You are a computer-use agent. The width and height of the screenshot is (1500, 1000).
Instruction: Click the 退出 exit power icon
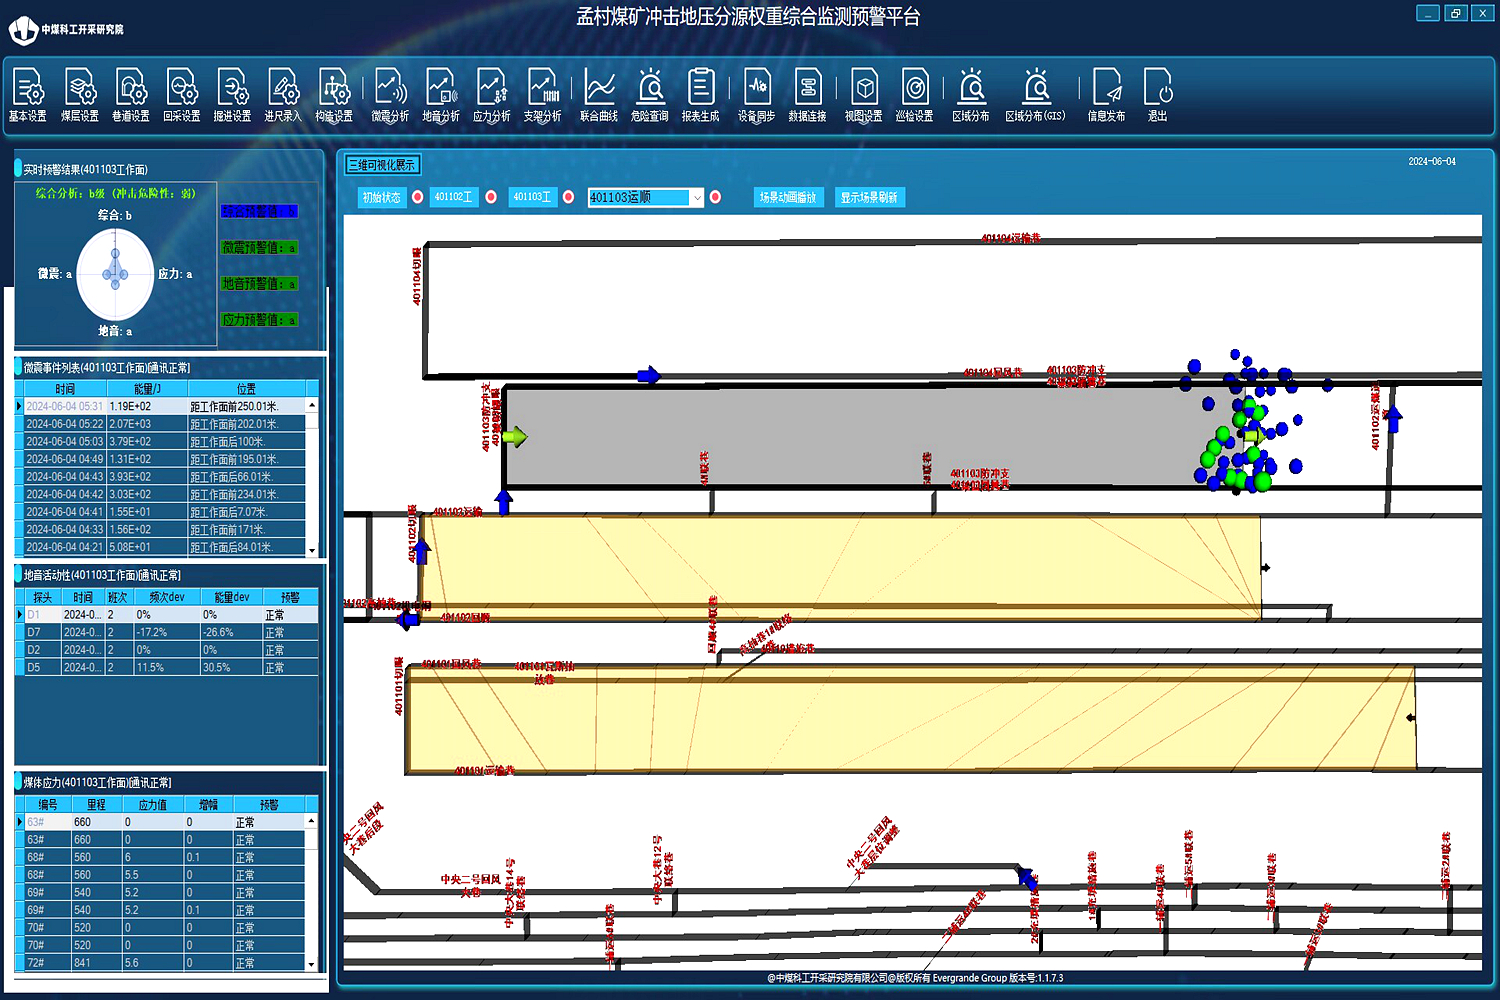coord(1157,94)
